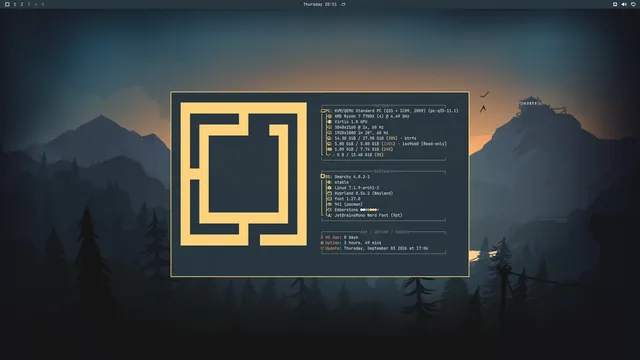This screenshot has height=360, width=640.
Task: Click the 3840x2160 resolution text
Action: tap(359, 127)
